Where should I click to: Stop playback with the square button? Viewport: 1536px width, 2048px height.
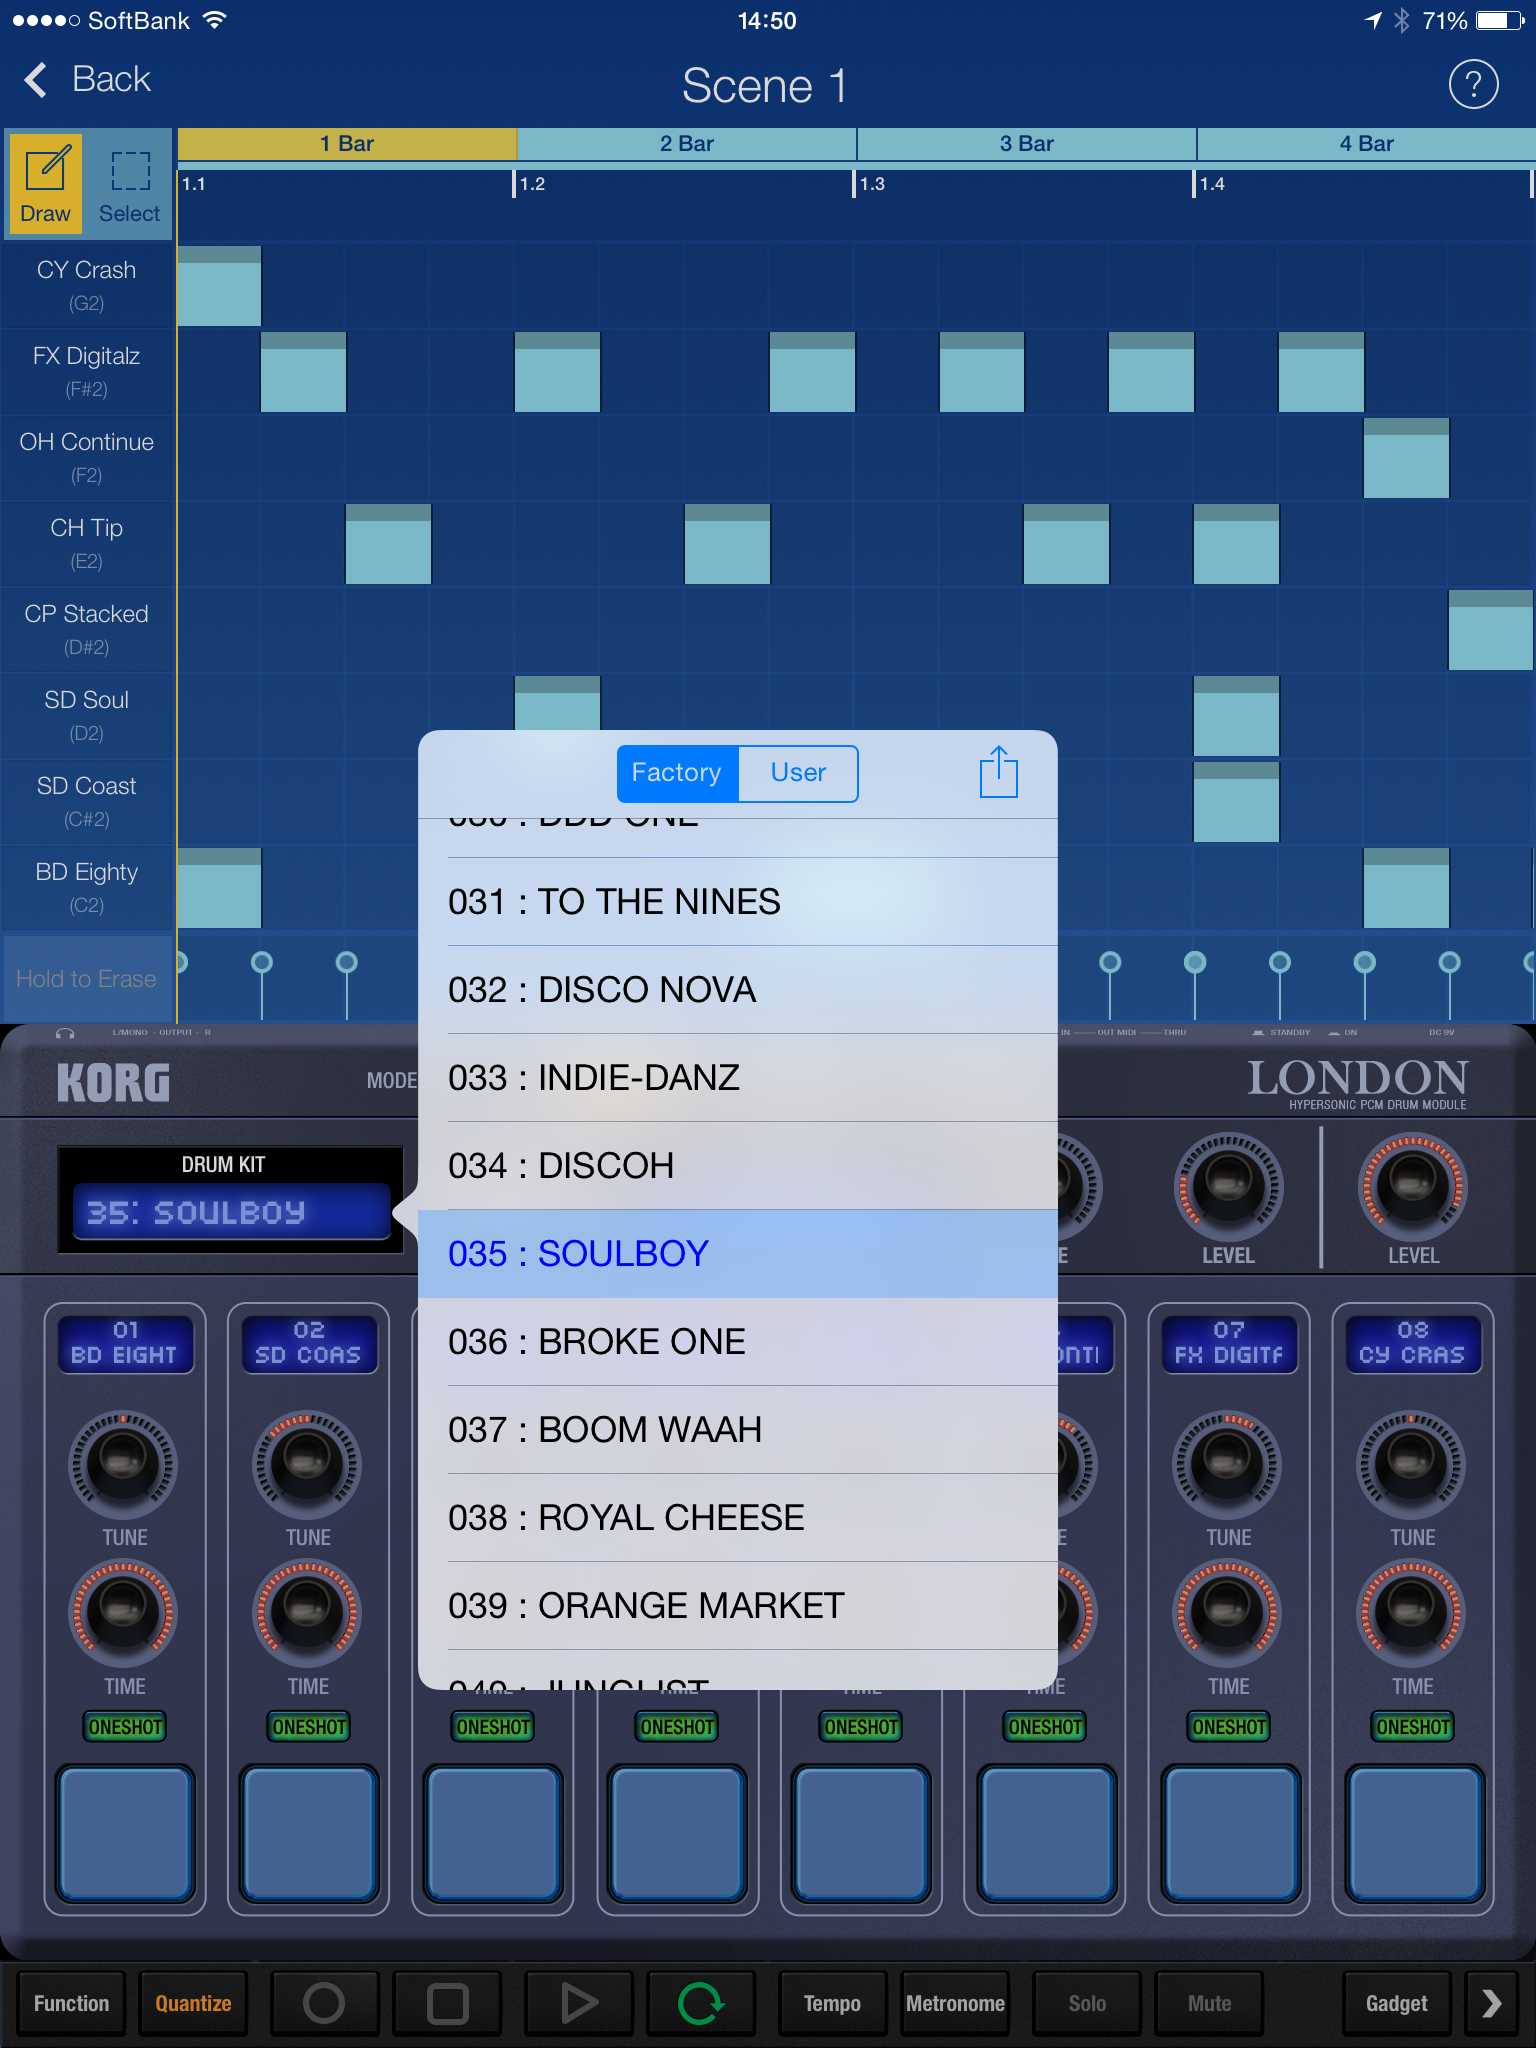[x=447, y=2003]
